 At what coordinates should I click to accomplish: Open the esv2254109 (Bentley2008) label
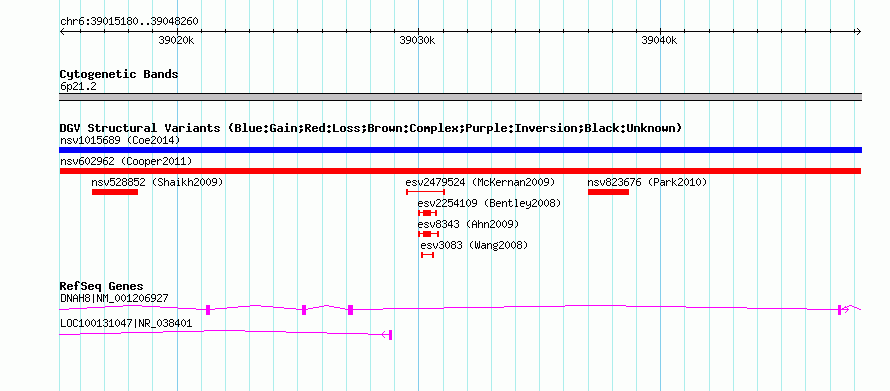pyautogui.click(x=489, y=203)
